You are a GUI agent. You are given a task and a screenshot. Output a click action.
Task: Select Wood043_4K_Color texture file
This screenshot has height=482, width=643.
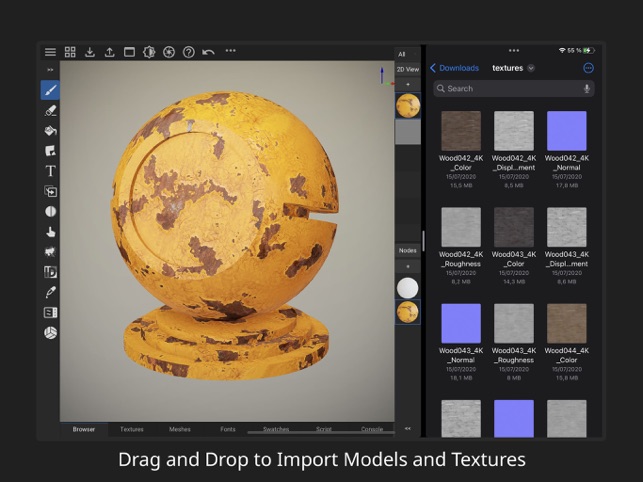pos(514,246)
